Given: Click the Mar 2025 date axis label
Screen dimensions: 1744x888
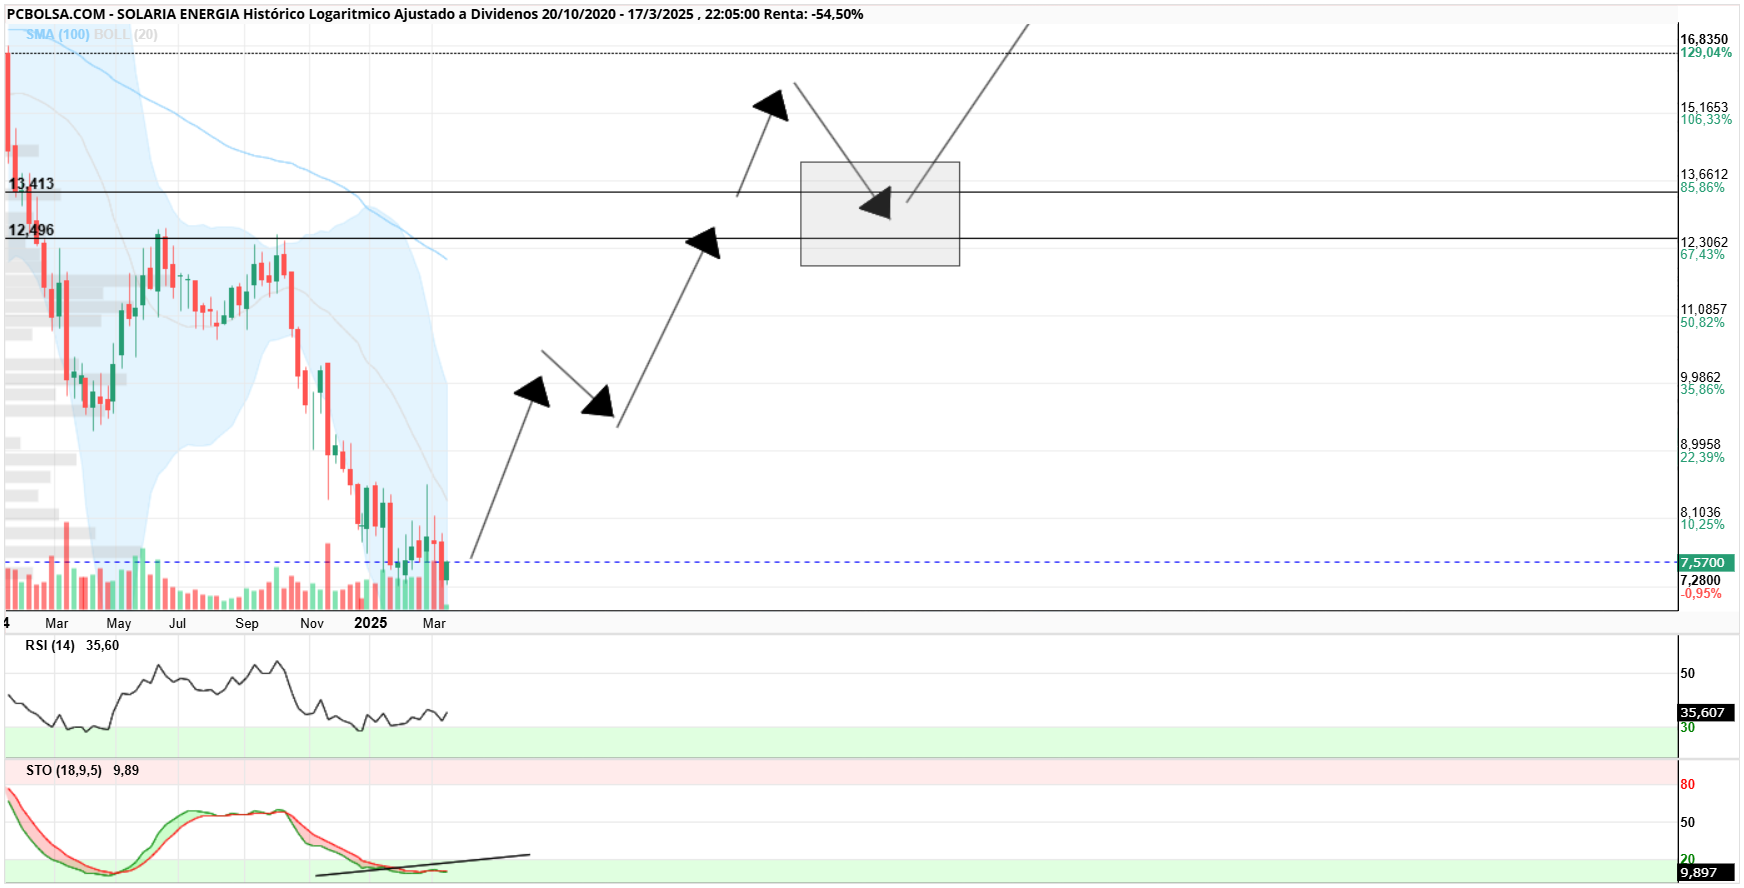Looking at the screenshot, I should (434, 623).
